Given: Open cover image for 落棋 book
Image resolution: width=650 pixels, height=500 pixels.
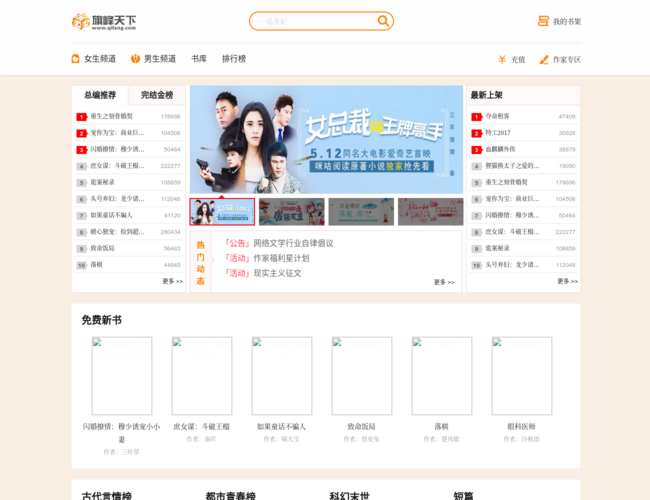Looking at the screenshot, I should (x=442, y=376).
